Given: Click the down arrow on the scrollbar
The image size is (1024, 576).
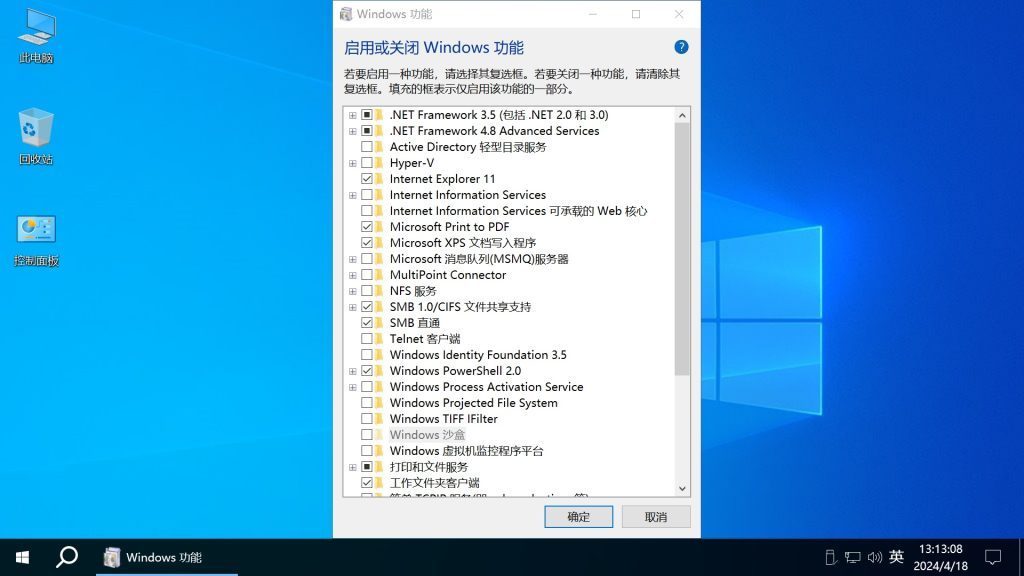Looking at the screenshot, I should point(682,488).
